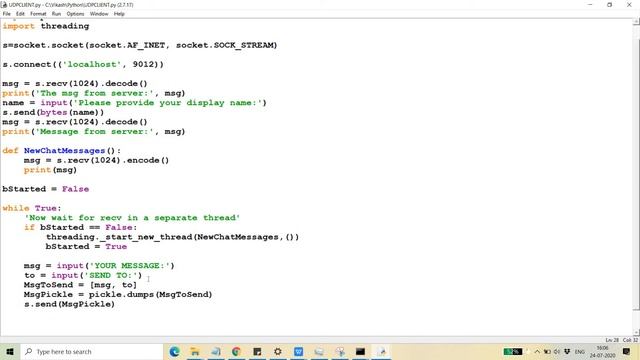Open File Explorer from taskbar

pos(195,351)
